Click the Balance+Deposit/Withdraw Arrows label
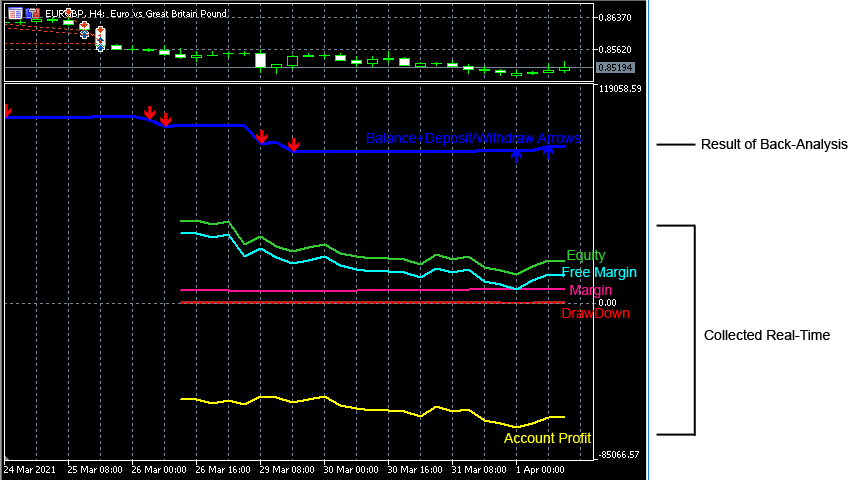The height and width of the screenshot is (480, 863). click(x=473, y=138)
